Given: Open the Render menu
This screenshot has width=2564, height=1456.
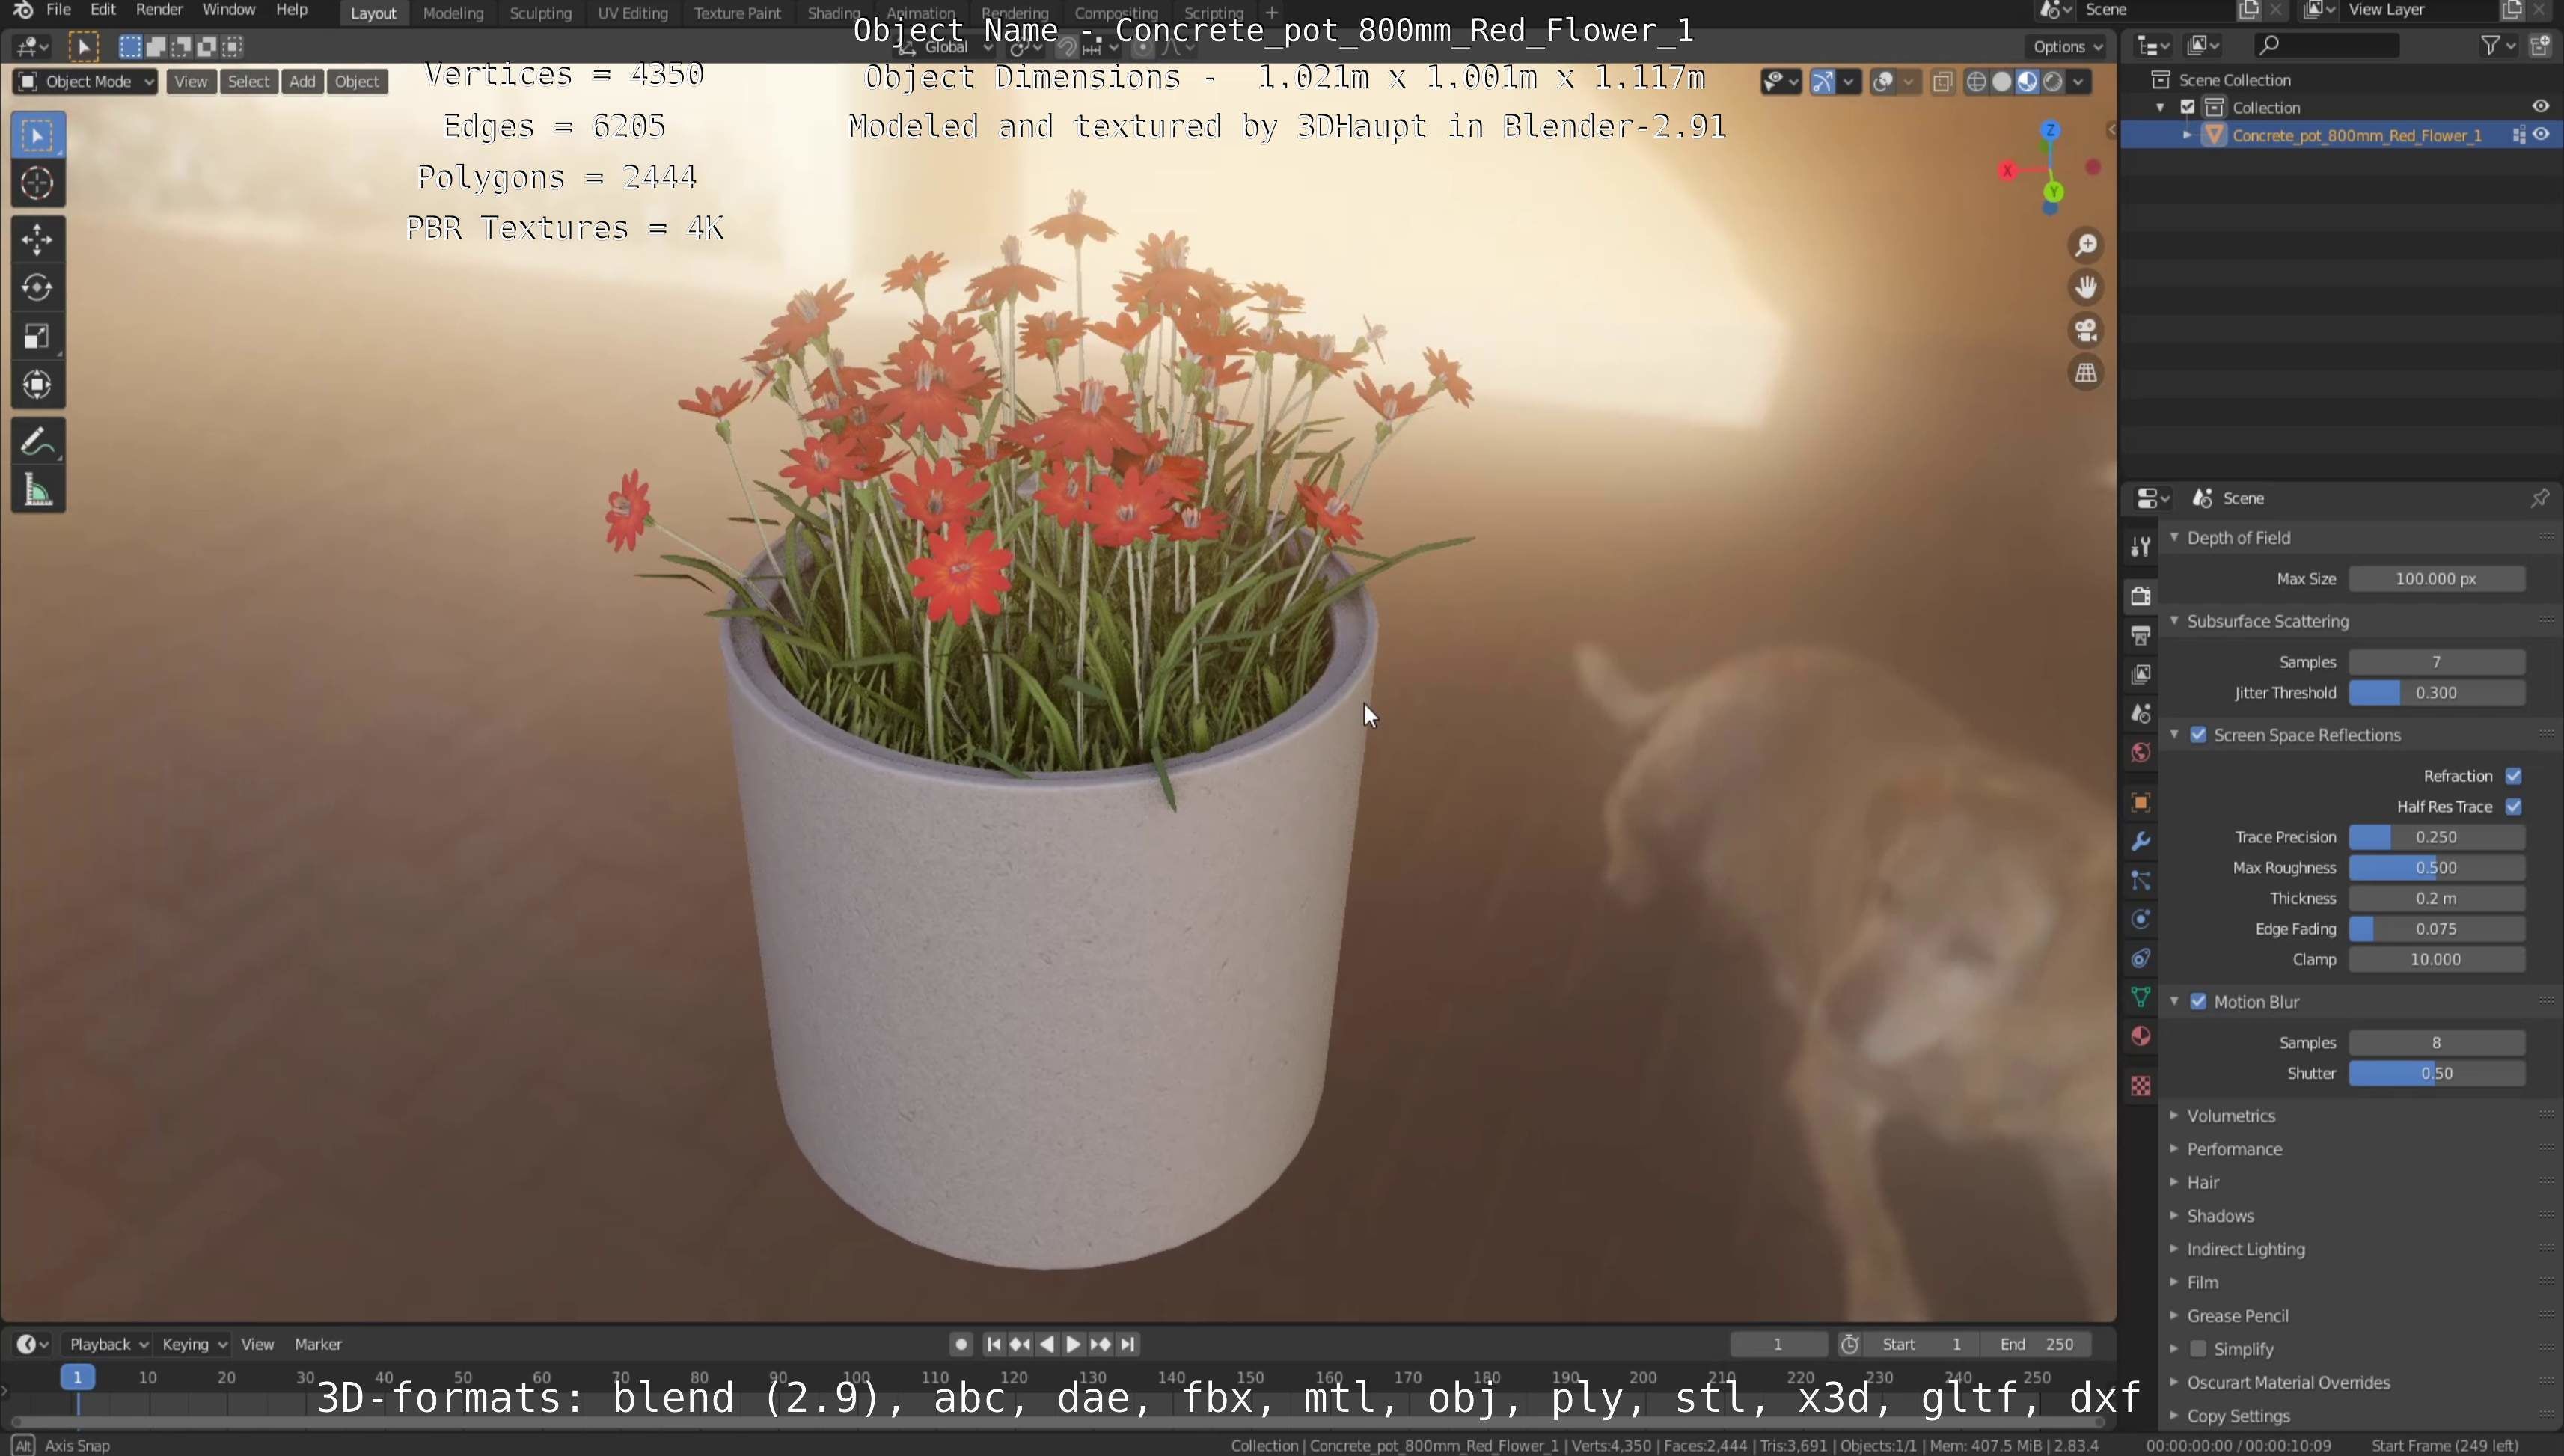Looking at the screenshot, I should pyautogui.click(x=159, y=10).
